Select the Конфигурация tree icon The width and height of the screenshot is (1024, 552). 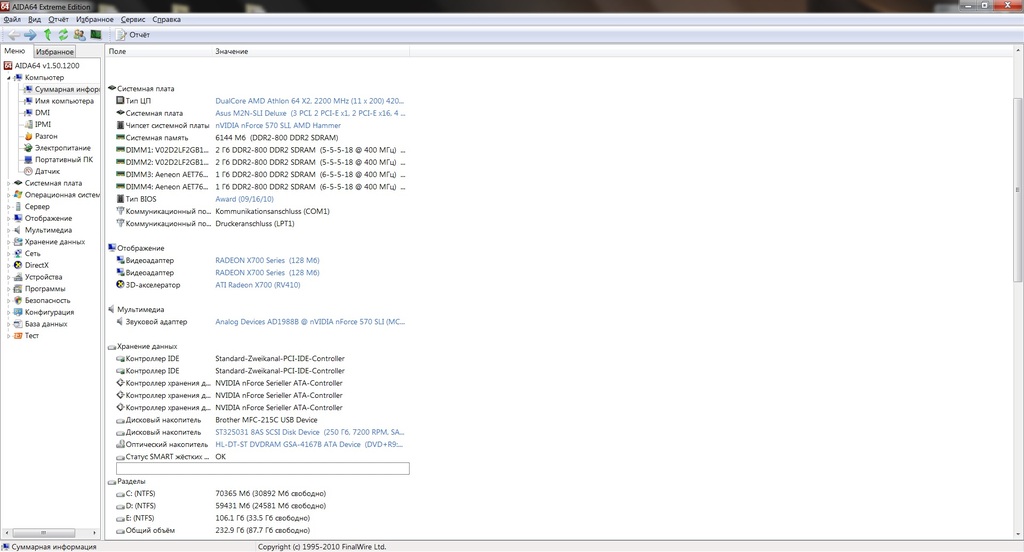click(x=18, y=312)
